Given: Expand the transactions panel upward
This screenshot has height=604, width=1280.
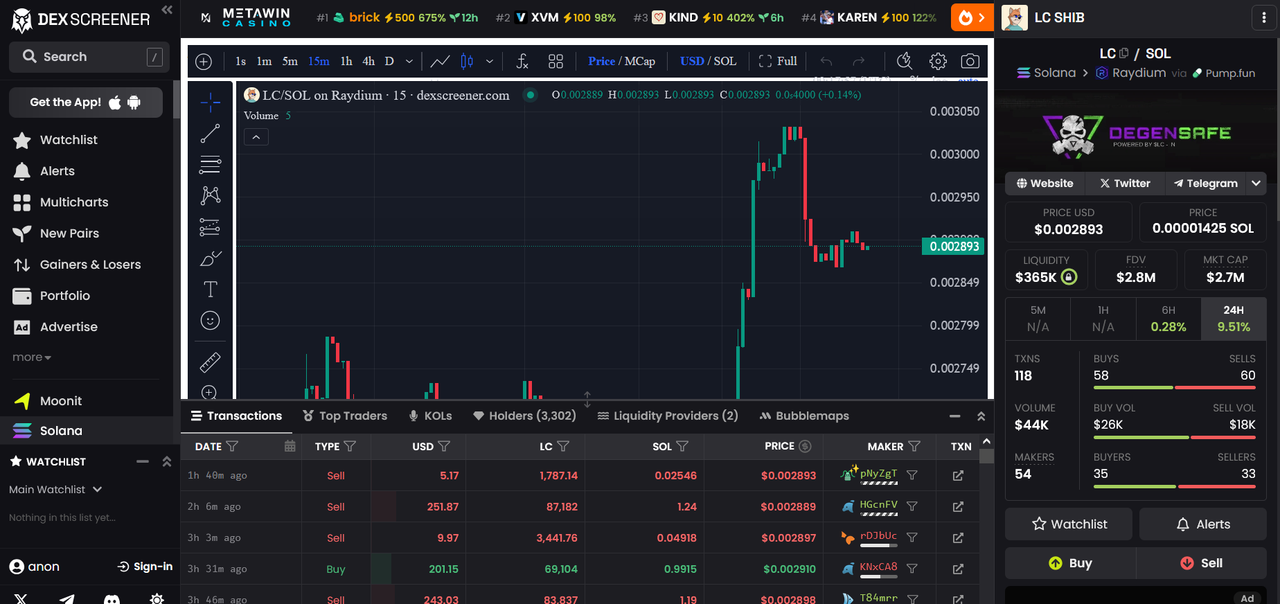Looking at the screenshot, I should (x=981, y=416).
